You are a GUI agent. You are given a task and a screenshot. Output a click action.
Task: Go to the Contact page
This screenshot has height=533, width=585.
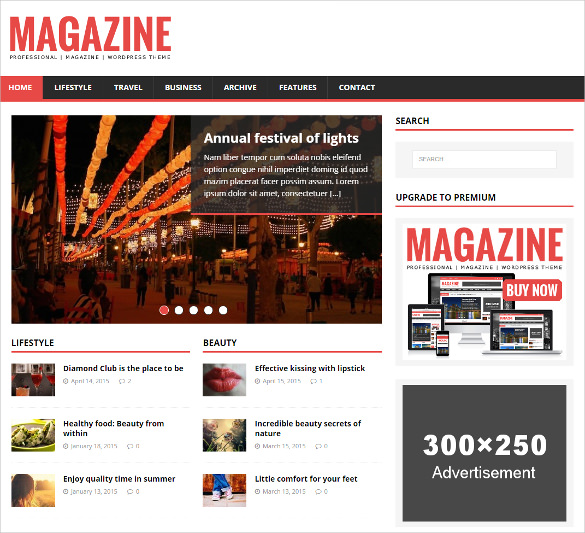click(357, 88)
